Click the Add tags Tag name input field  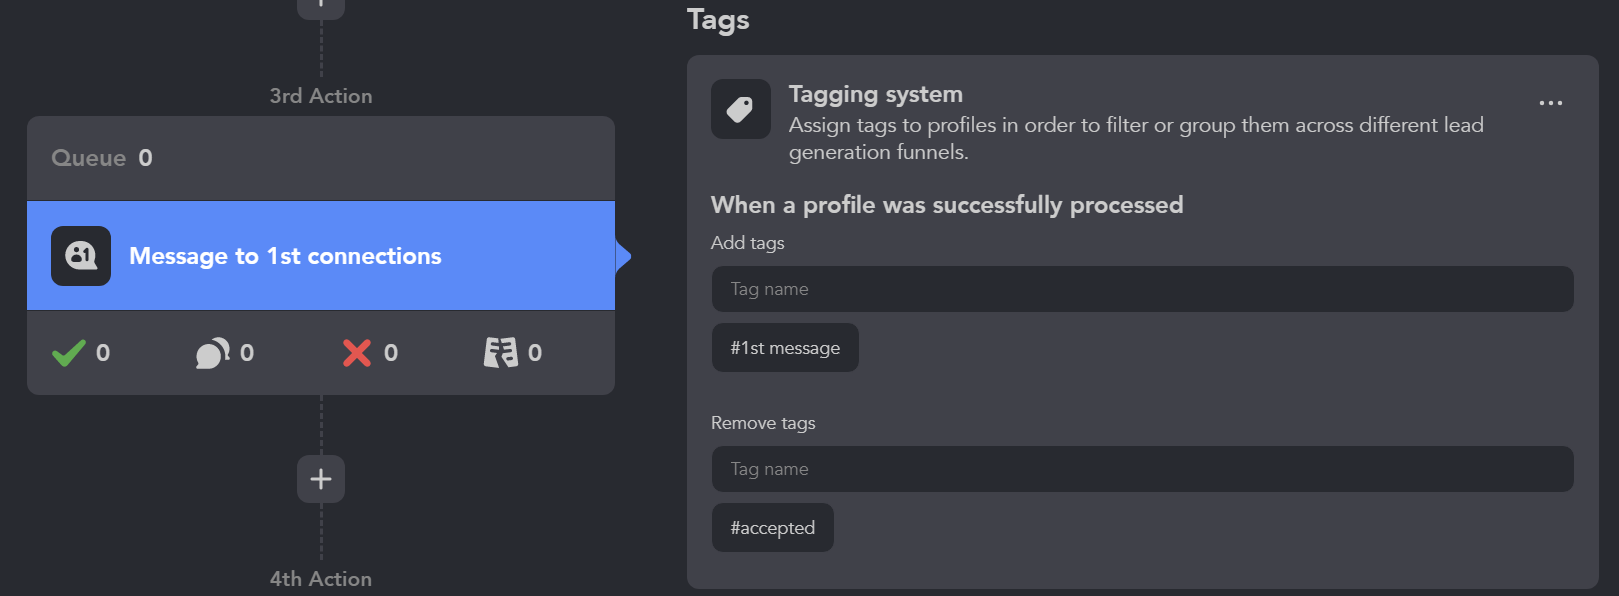(1141, 288)
